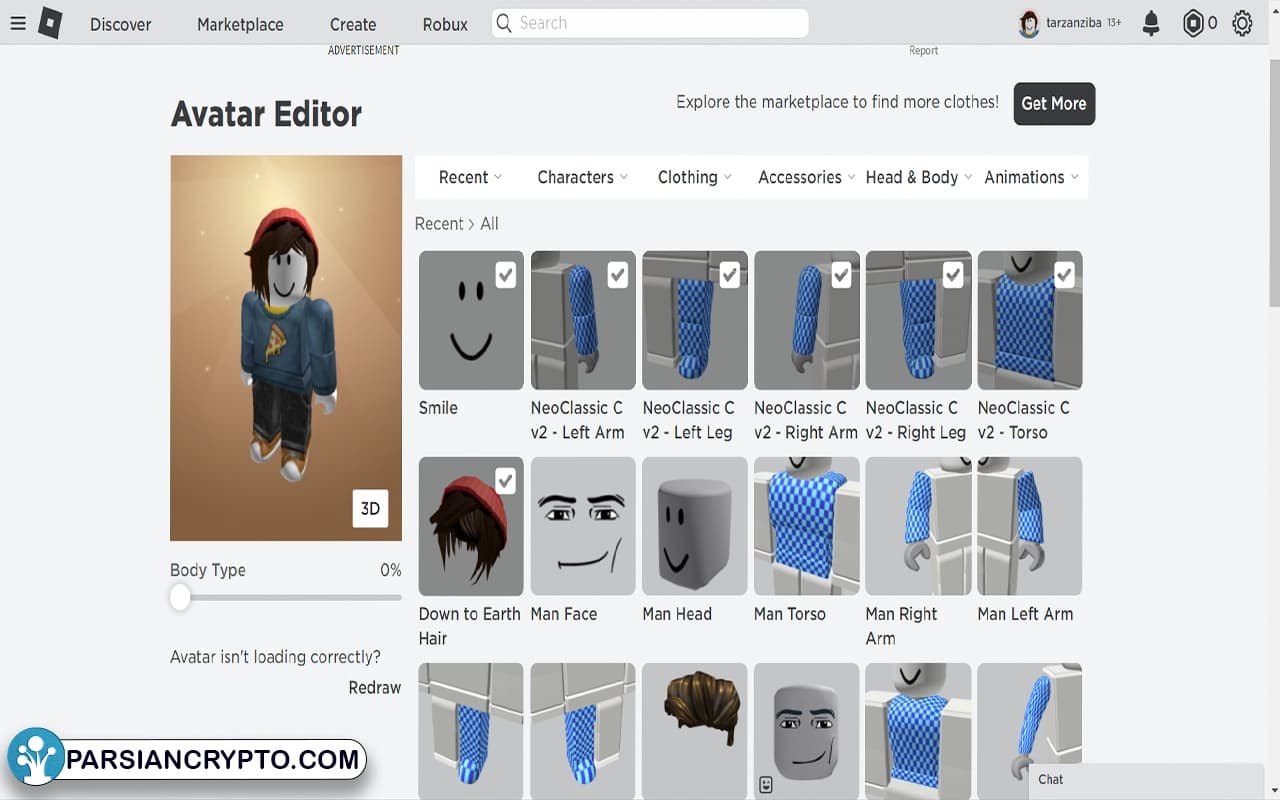Viewport: 1280px width, 800px height.
Task: Click the Robux balance icon
Action: 1193,23
